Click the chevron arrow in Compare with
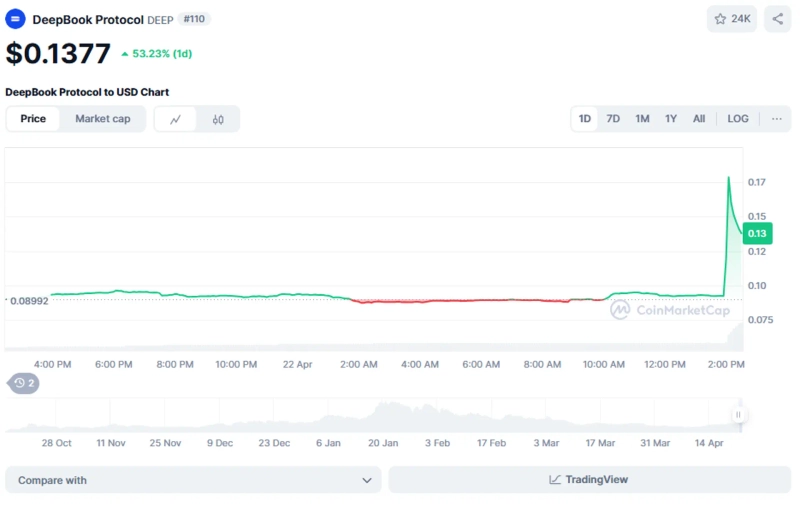Viewport: 800px width, 513px height. click(x=366, y=480)
